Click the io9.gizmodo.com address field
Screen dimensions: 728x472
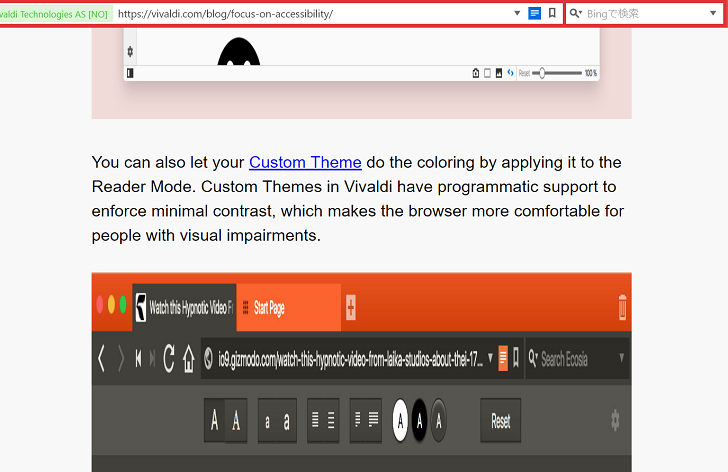(351, 359)
